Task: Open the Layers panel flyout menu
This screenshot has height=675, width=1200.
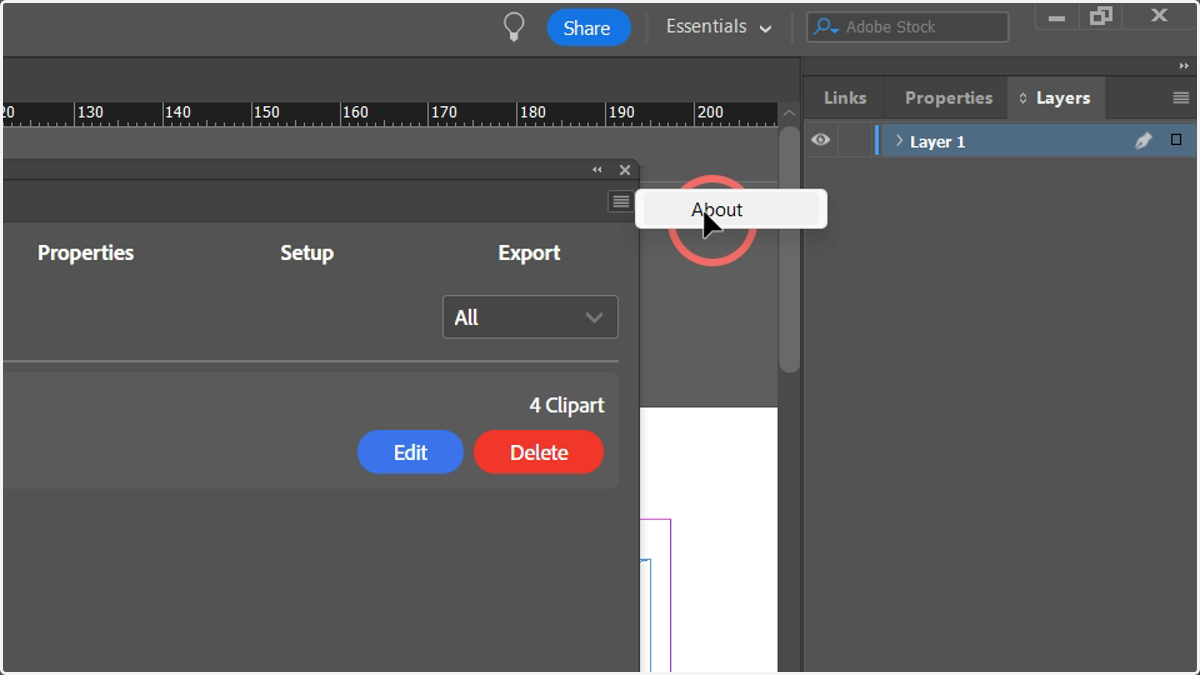Action: (x=1181, y=98)
